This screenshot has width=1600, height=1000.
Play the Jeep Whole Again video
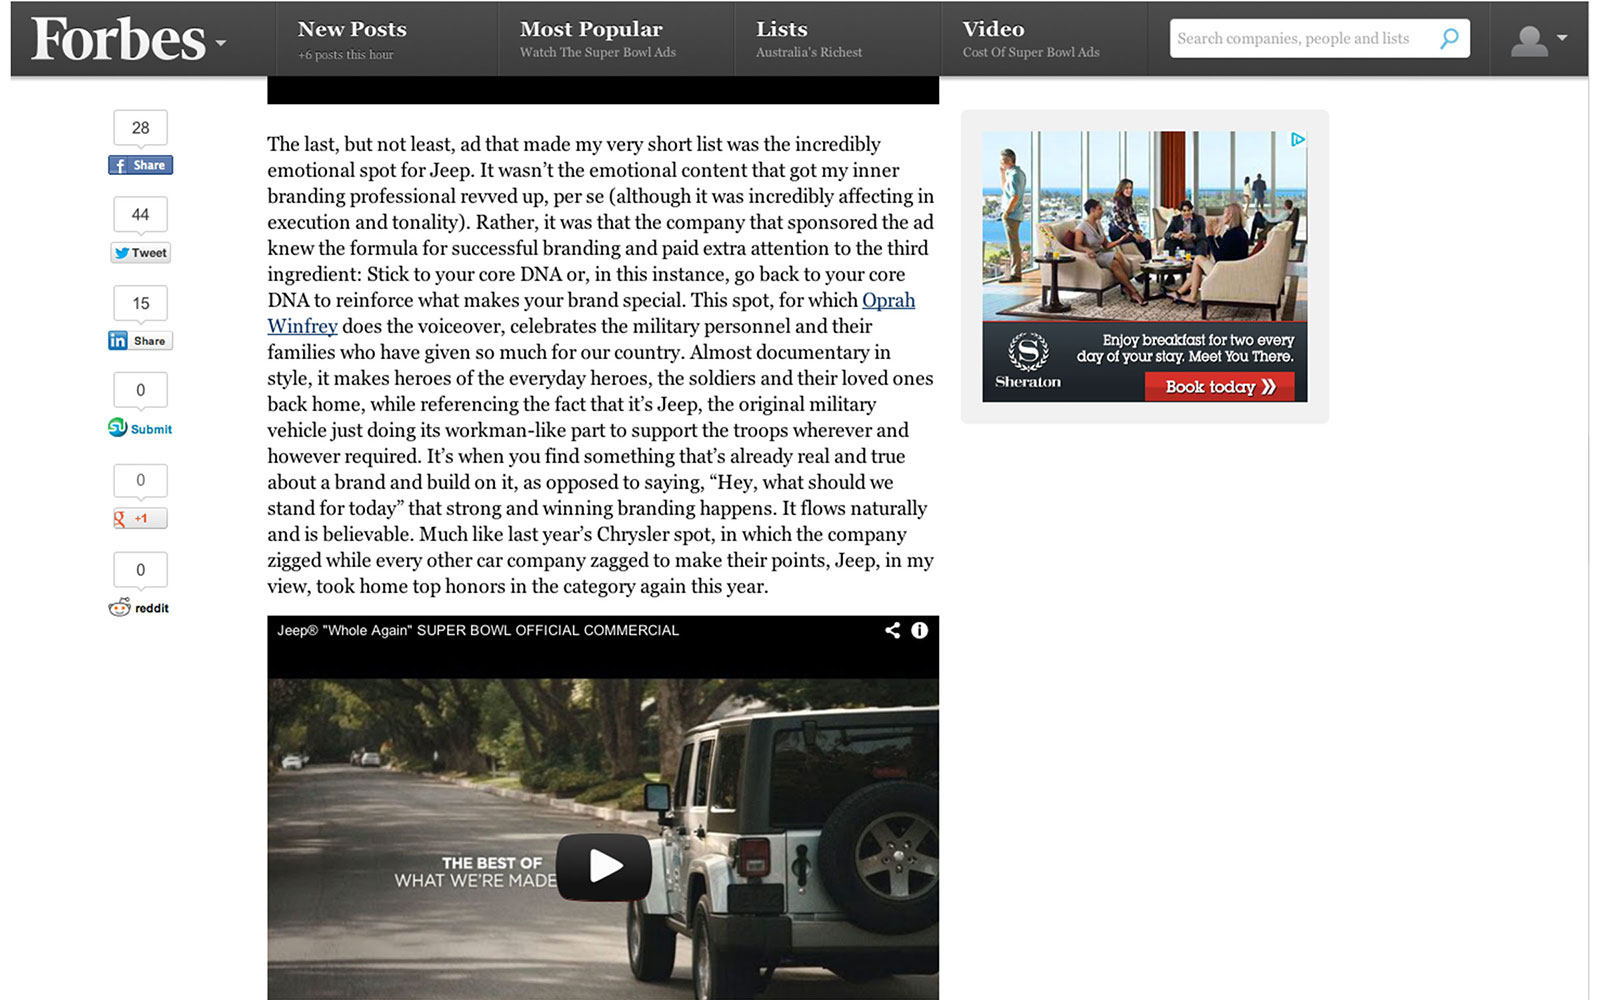tap(603, 865)
